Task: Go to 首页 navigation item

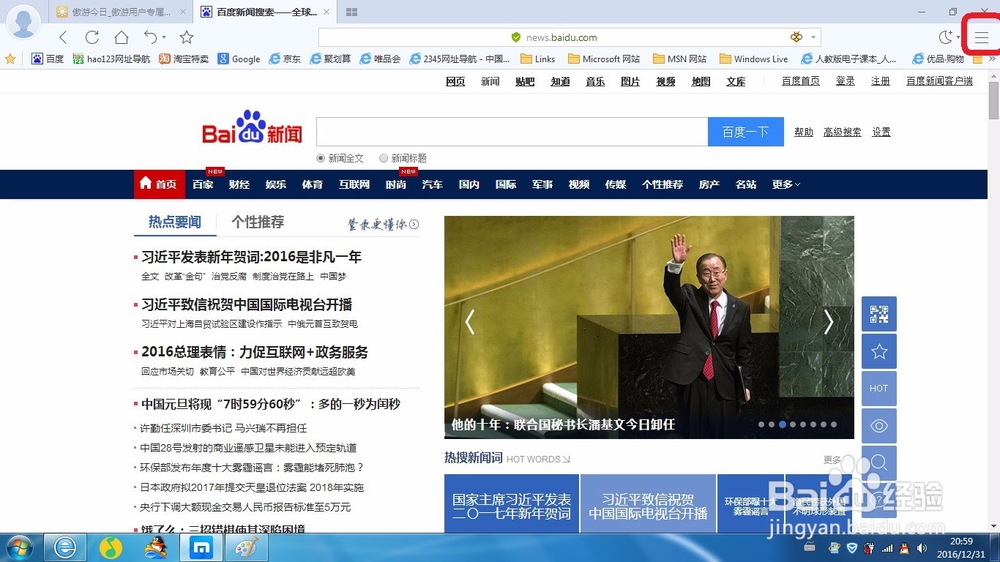Action: (x=159, y=184)
